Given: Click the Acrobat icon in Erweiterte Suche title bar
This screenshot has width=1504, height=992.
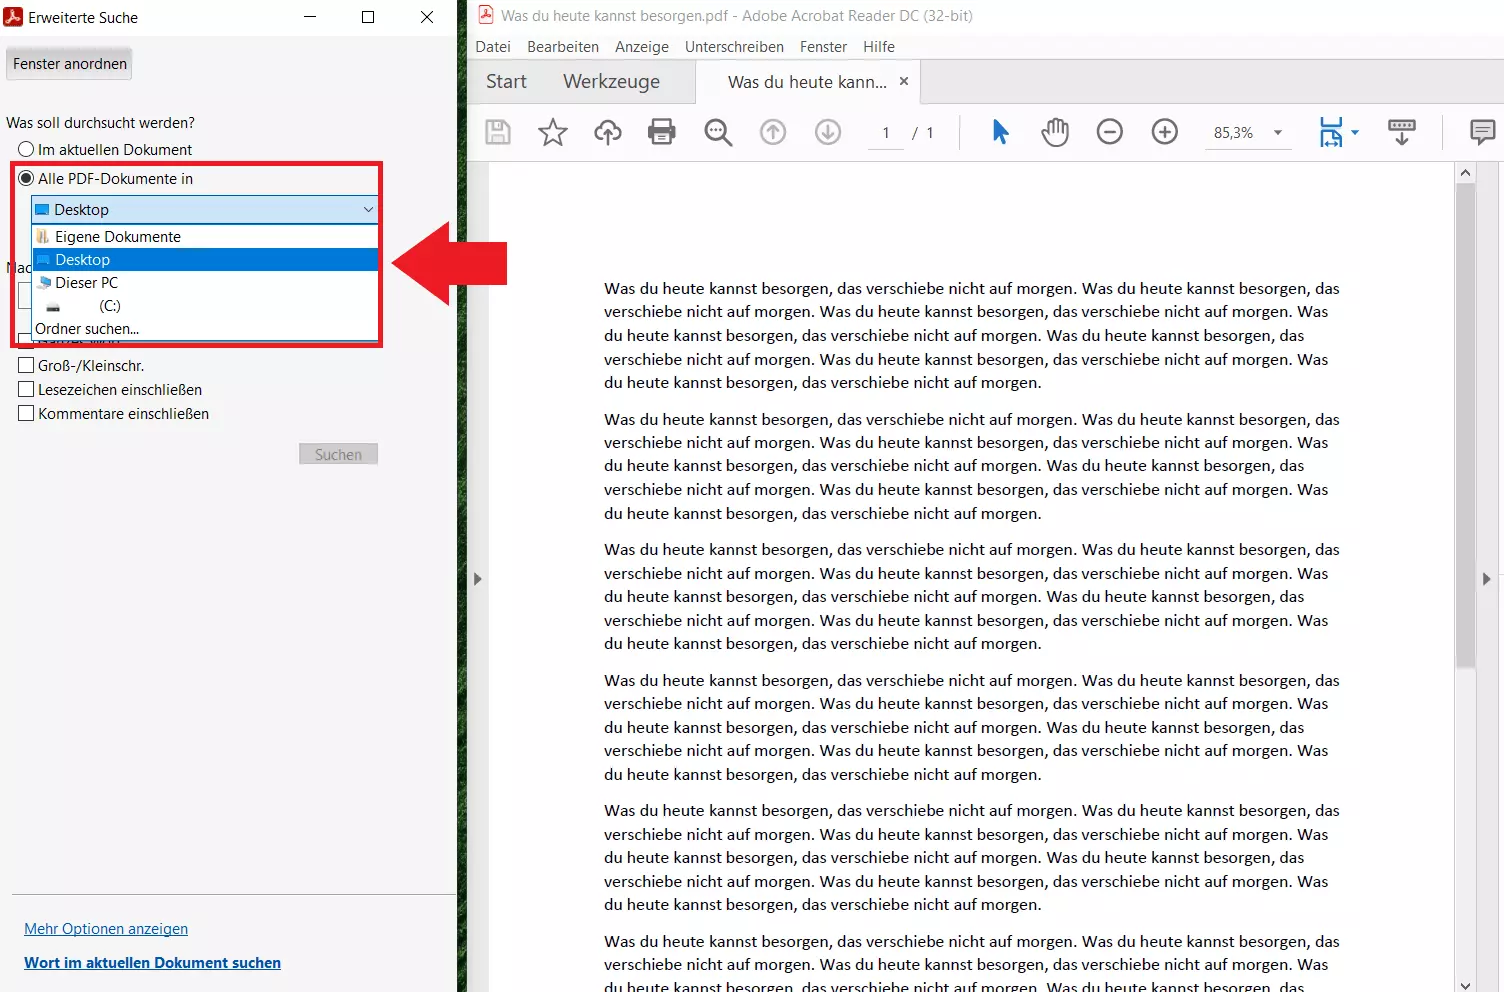Looking at the screenshot, I should pyautogui.click(x=14, y=17).
